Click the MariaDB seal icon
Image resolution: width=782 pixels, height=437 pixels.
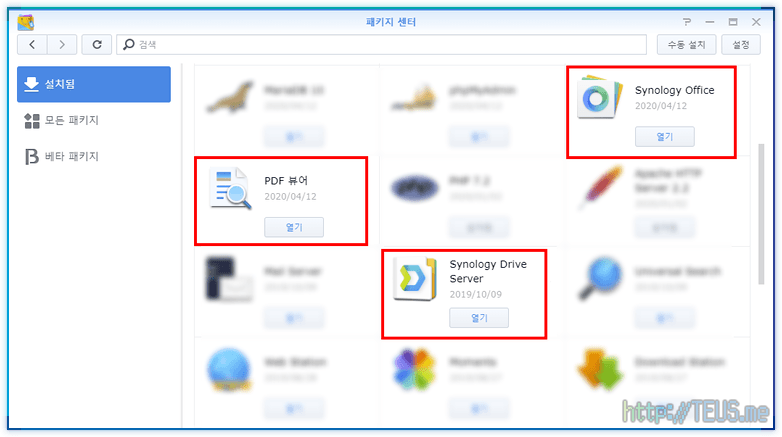[x=230, y=97]
